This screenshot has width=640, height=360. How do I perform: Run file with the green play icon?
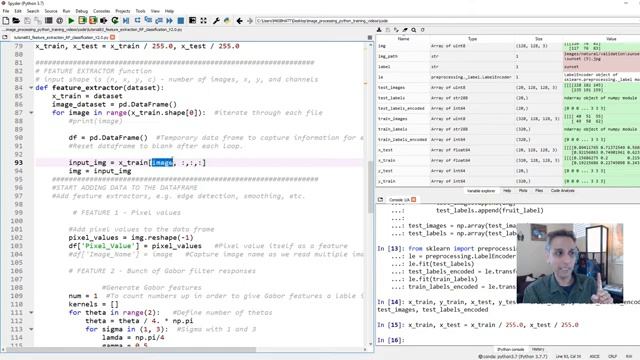[71, 20]
